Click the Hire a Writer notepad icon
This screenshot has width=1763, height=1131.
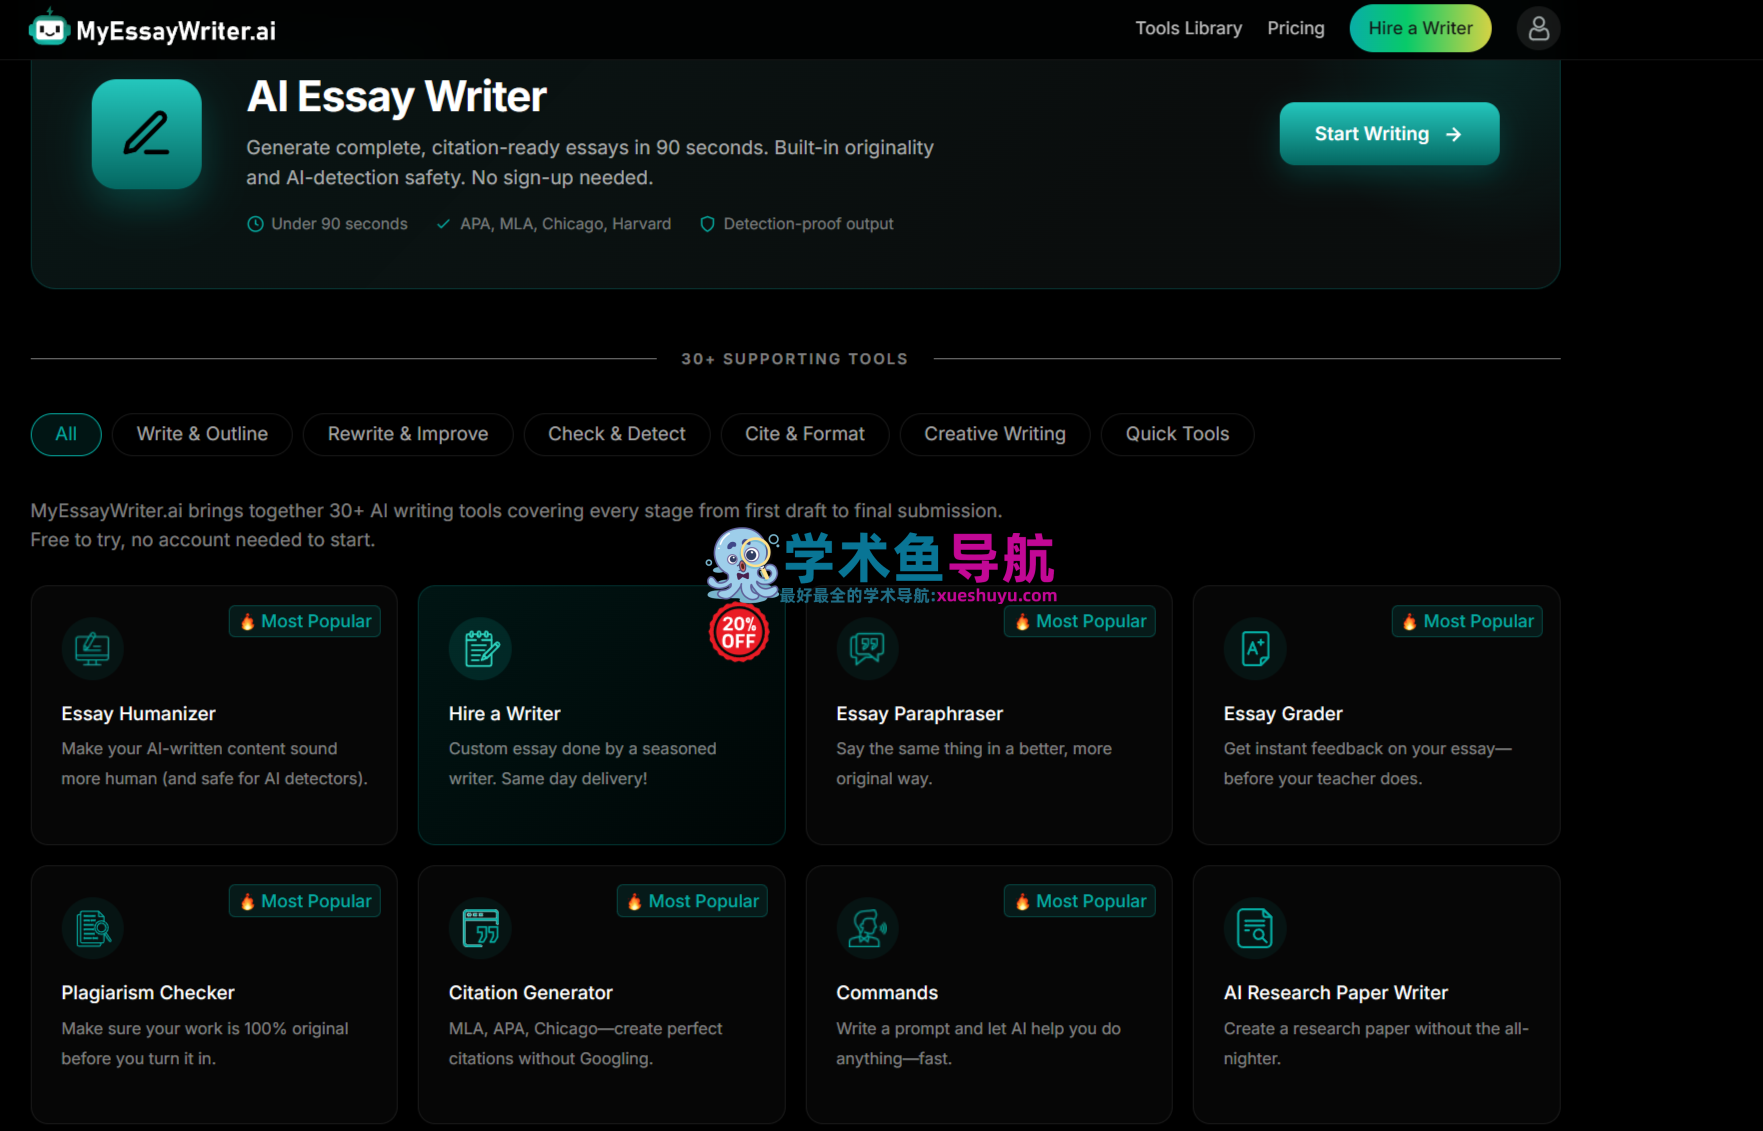(480, 648)
